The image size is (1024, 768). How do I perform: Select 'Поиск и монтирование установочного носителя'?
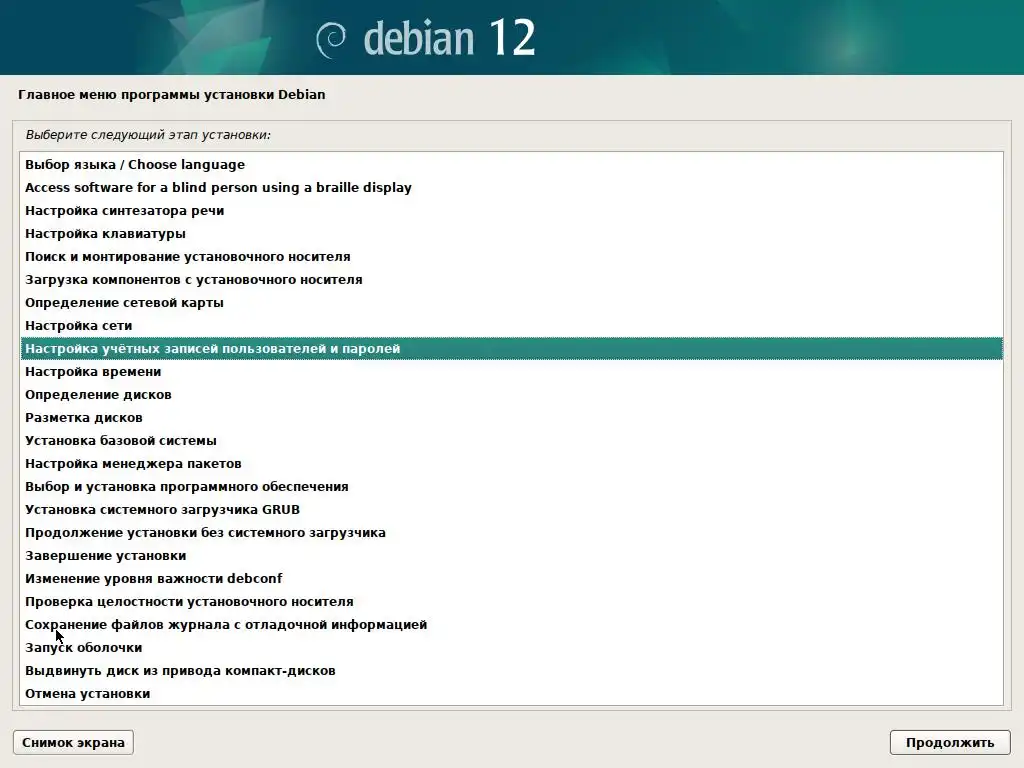click(x=511, y=257)
